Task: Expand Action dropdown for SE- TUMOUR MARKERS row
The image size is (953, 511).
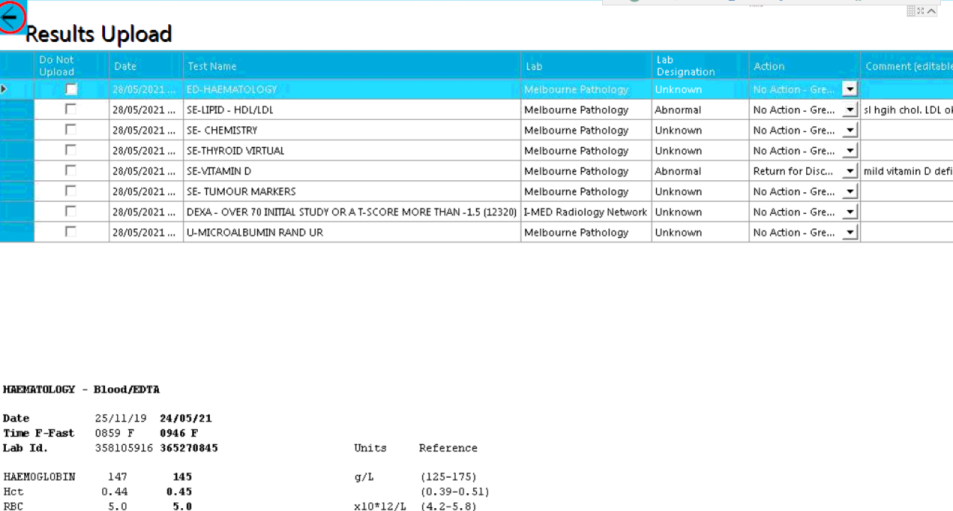Action: click(849, 191)
